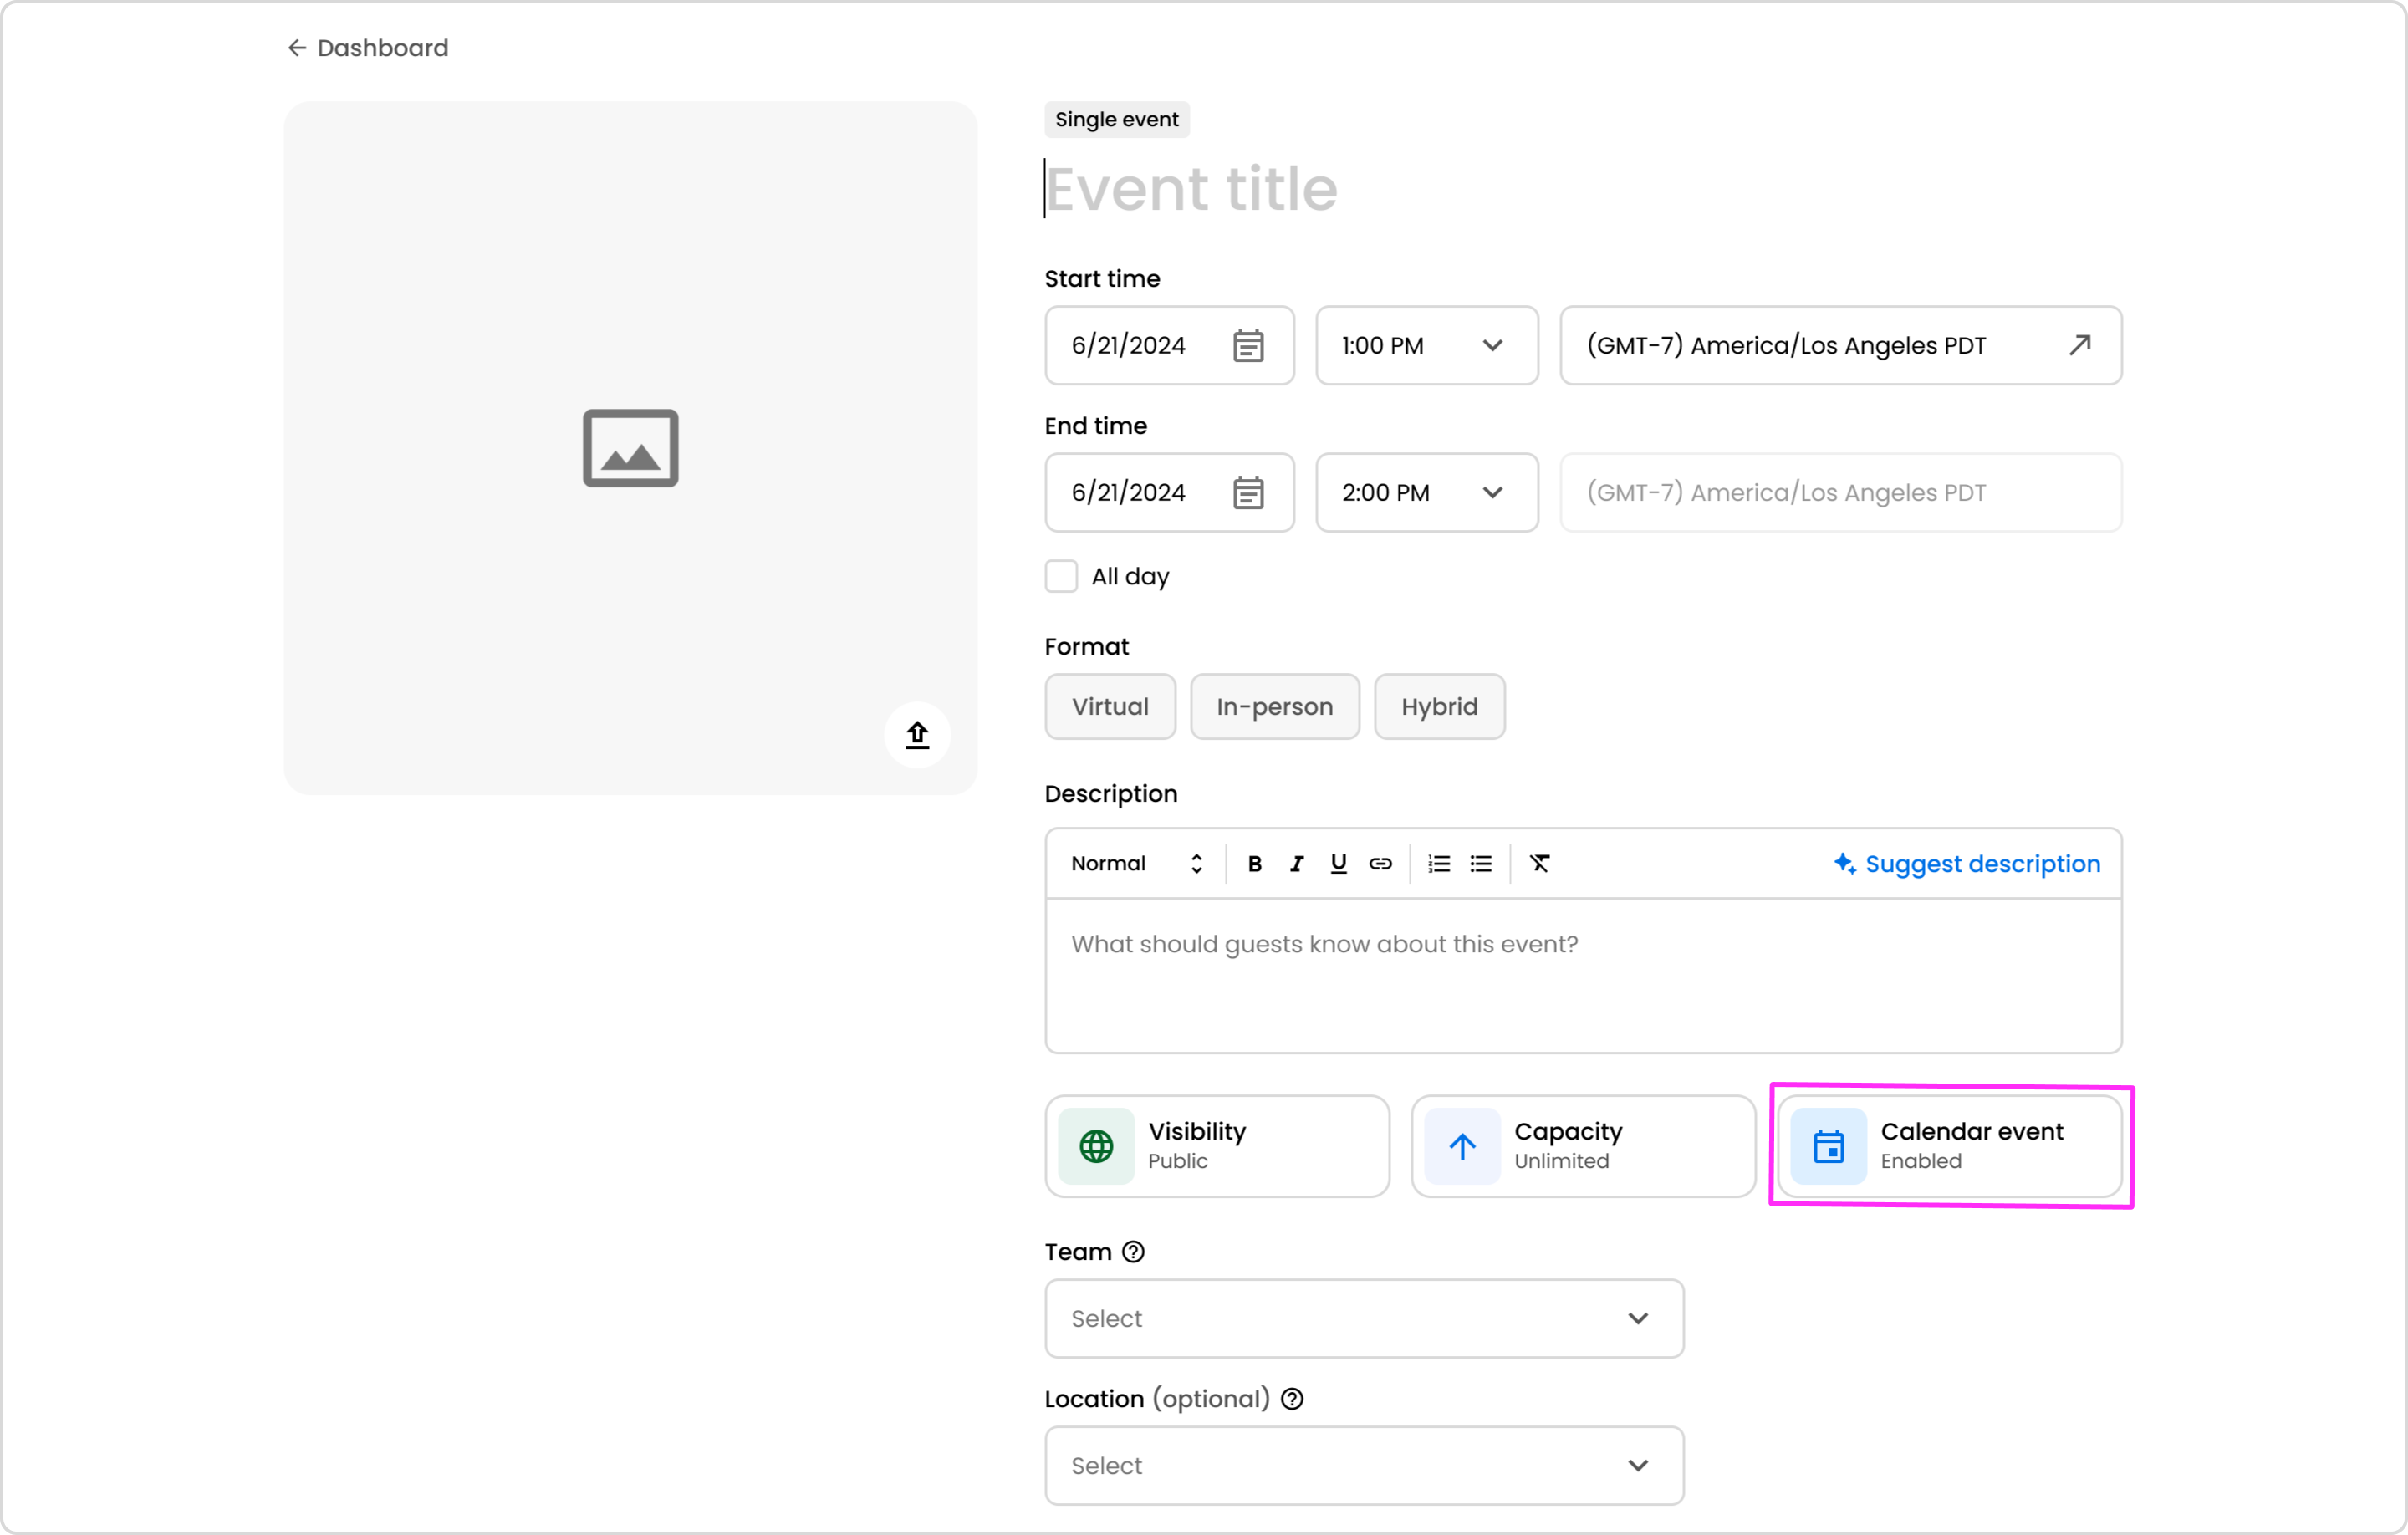Create a numbered list in description
Screen dimensions: 2408x1535
(1438, 864)
